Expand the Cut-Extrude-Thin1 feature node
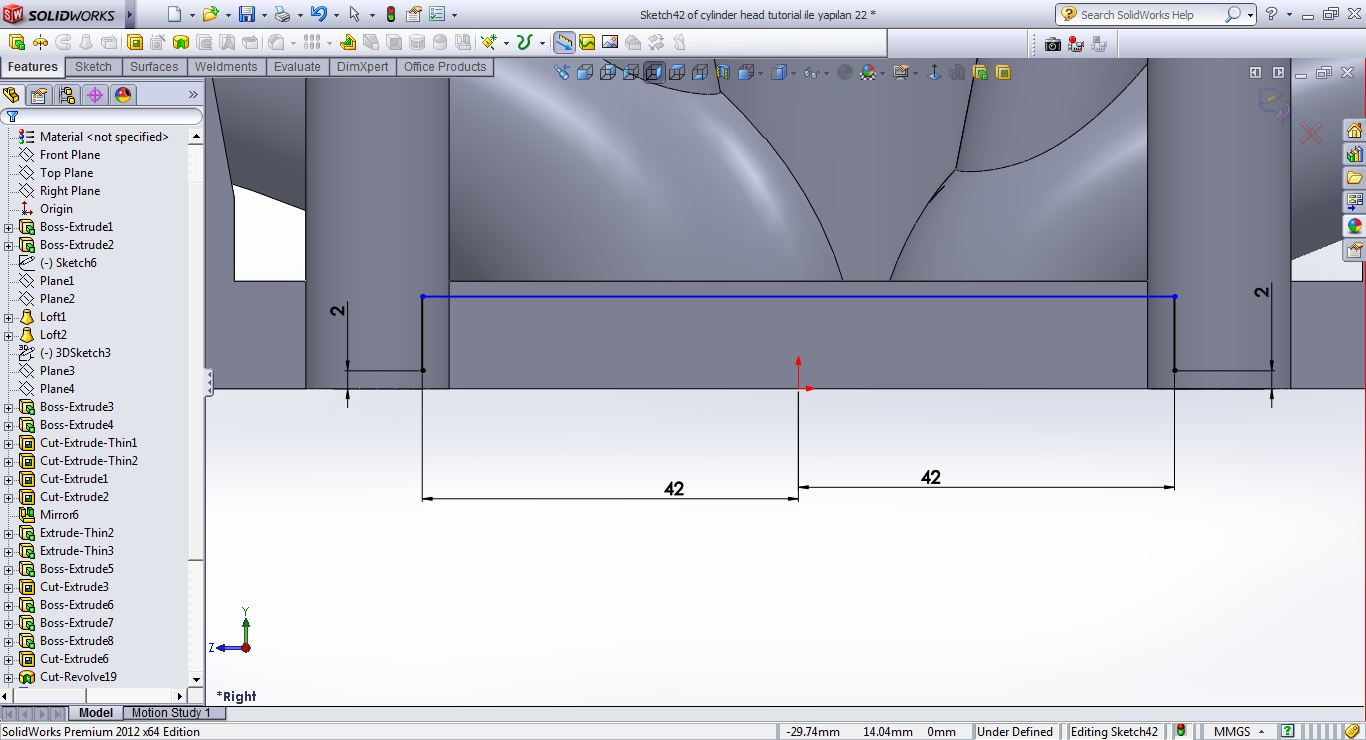 [9, 443]
